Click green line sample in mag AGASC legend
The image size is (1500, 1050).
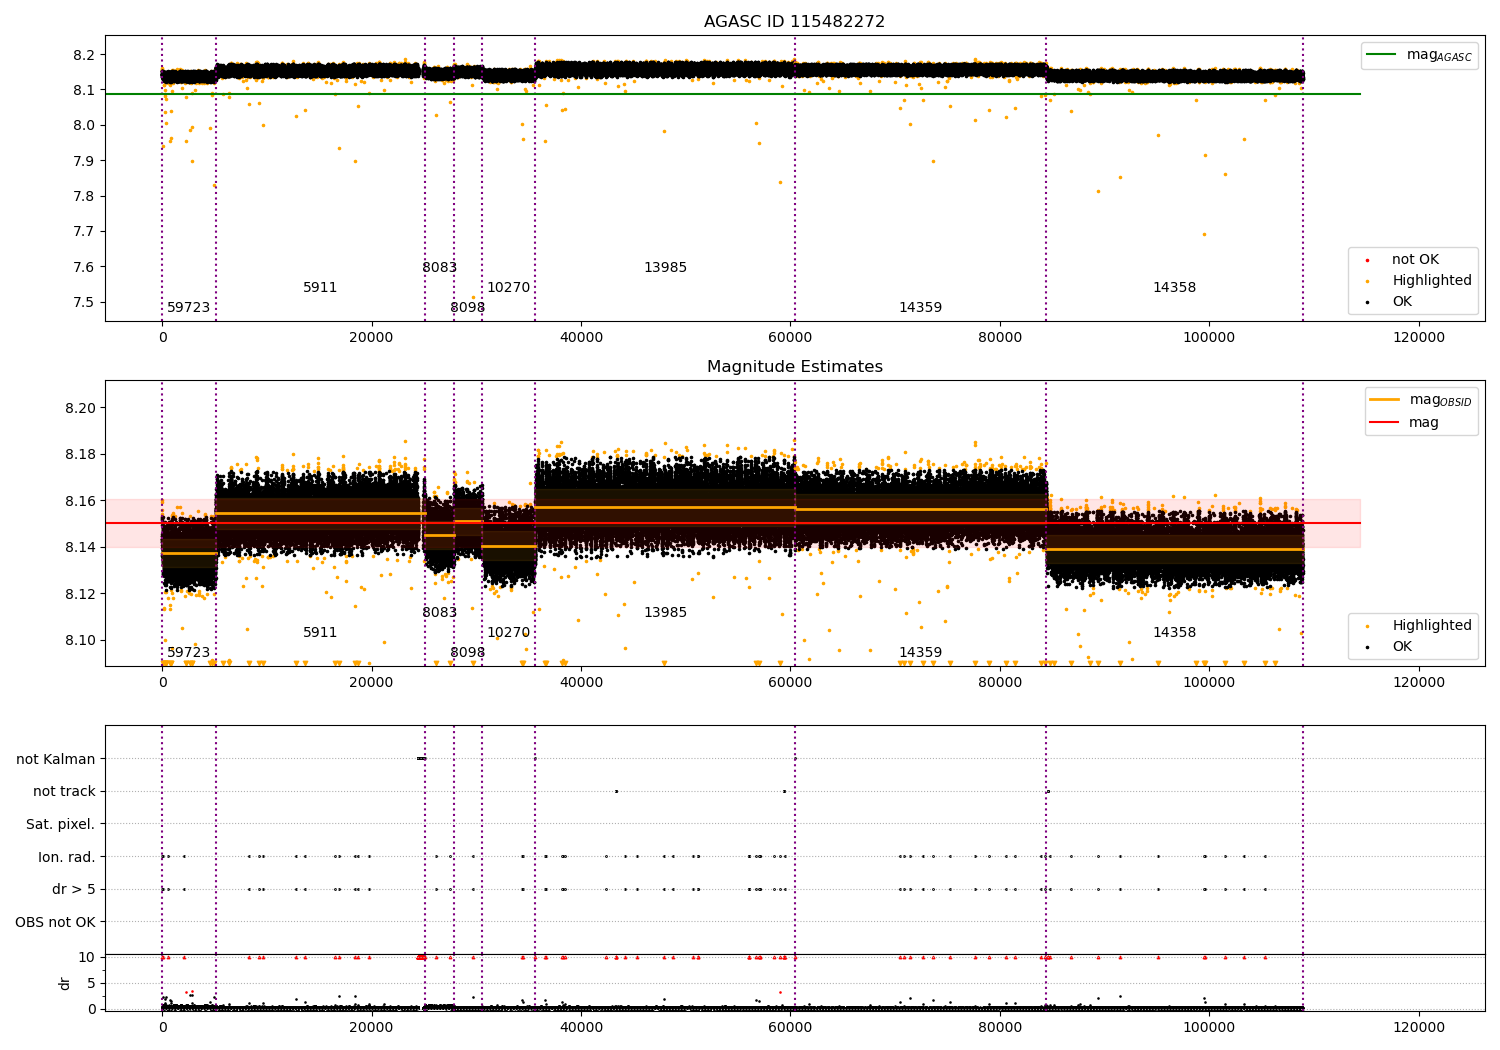1382,55
